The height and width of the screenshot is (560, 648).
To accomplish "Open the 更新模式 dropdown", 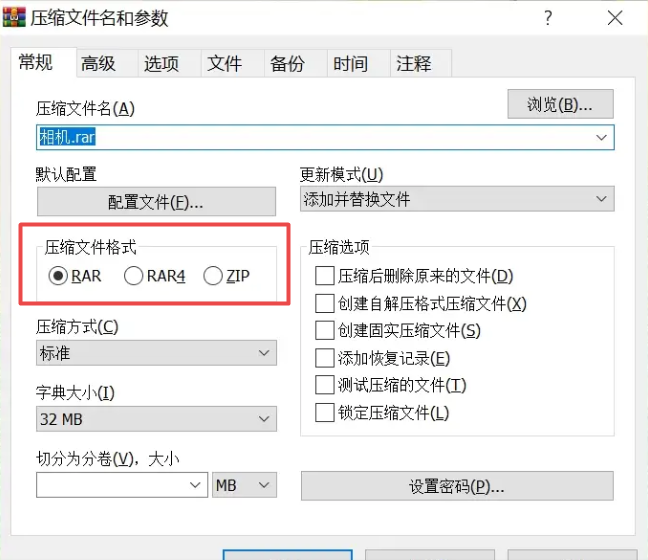I will click(457, 199).
